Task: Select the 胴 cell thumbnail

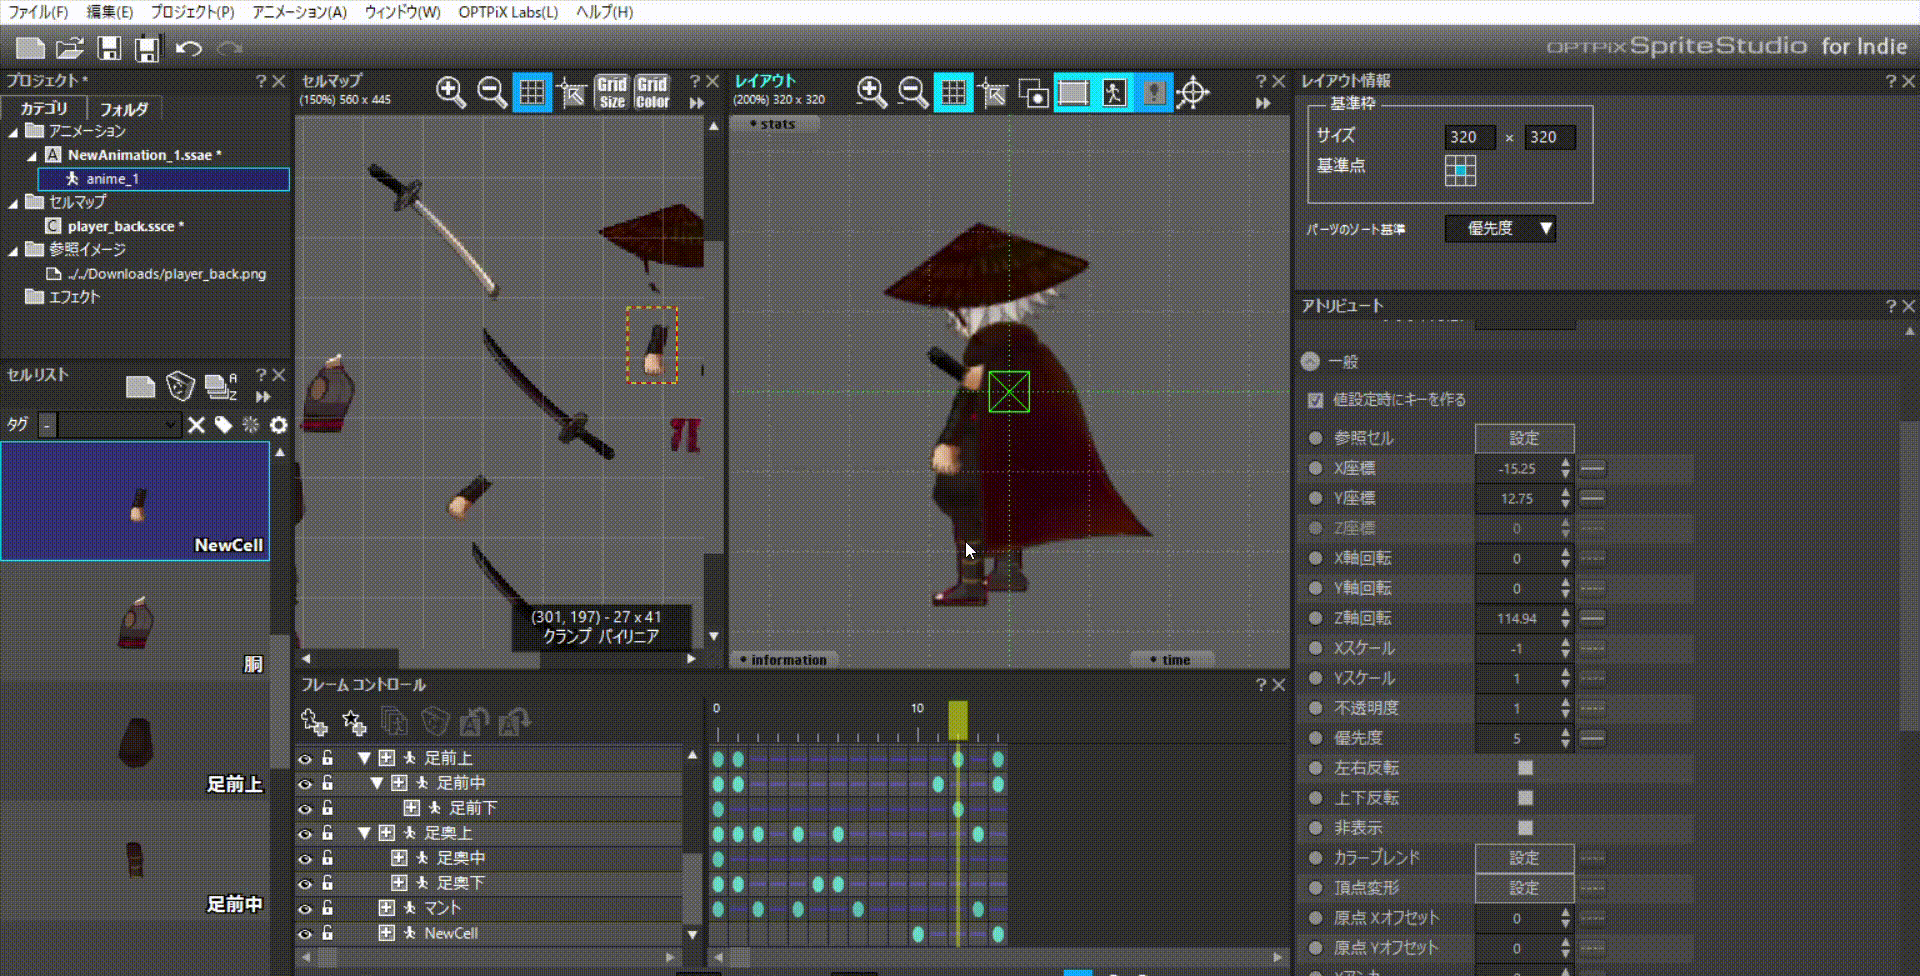Action: click(135, 621)
